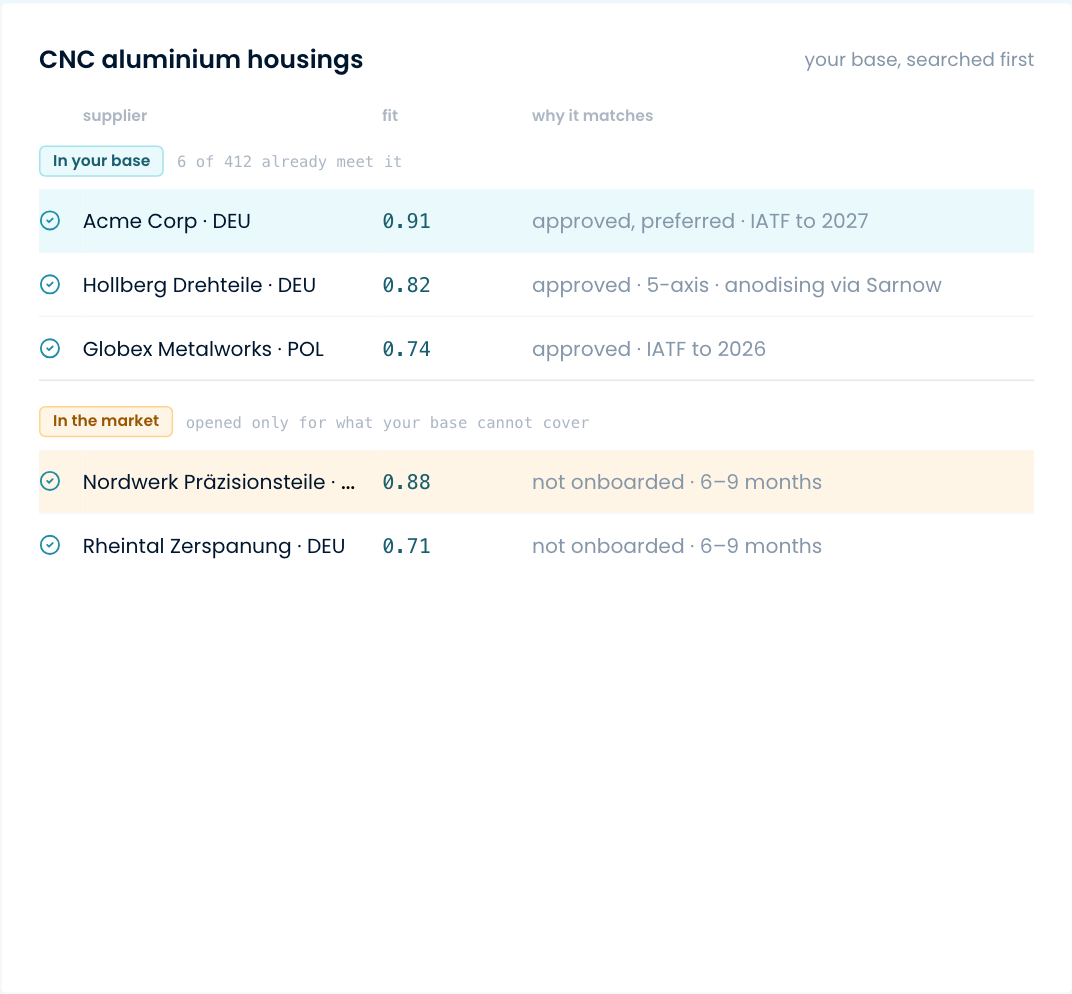Click the "supplier" column header
This screenshot has width=1072, height=994.
click(x=115, y=116)
